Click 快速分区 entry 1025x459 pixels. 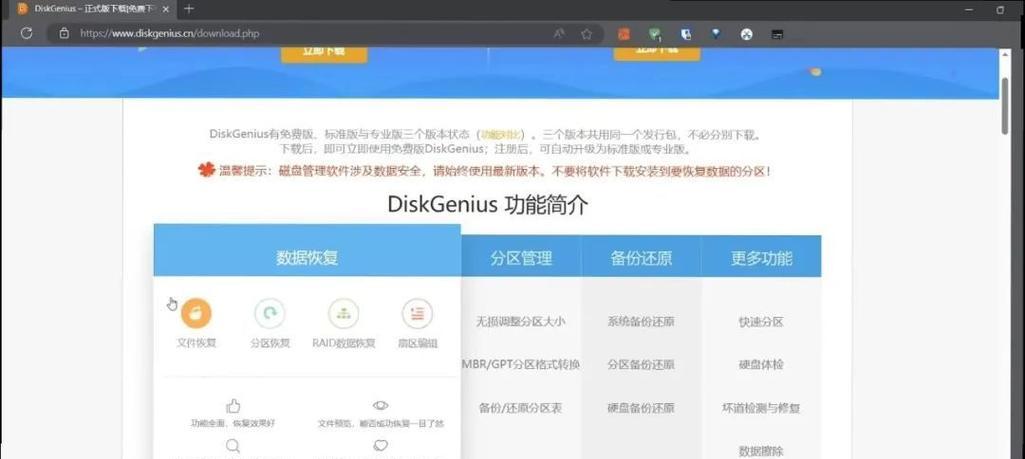tap(761, 322)
